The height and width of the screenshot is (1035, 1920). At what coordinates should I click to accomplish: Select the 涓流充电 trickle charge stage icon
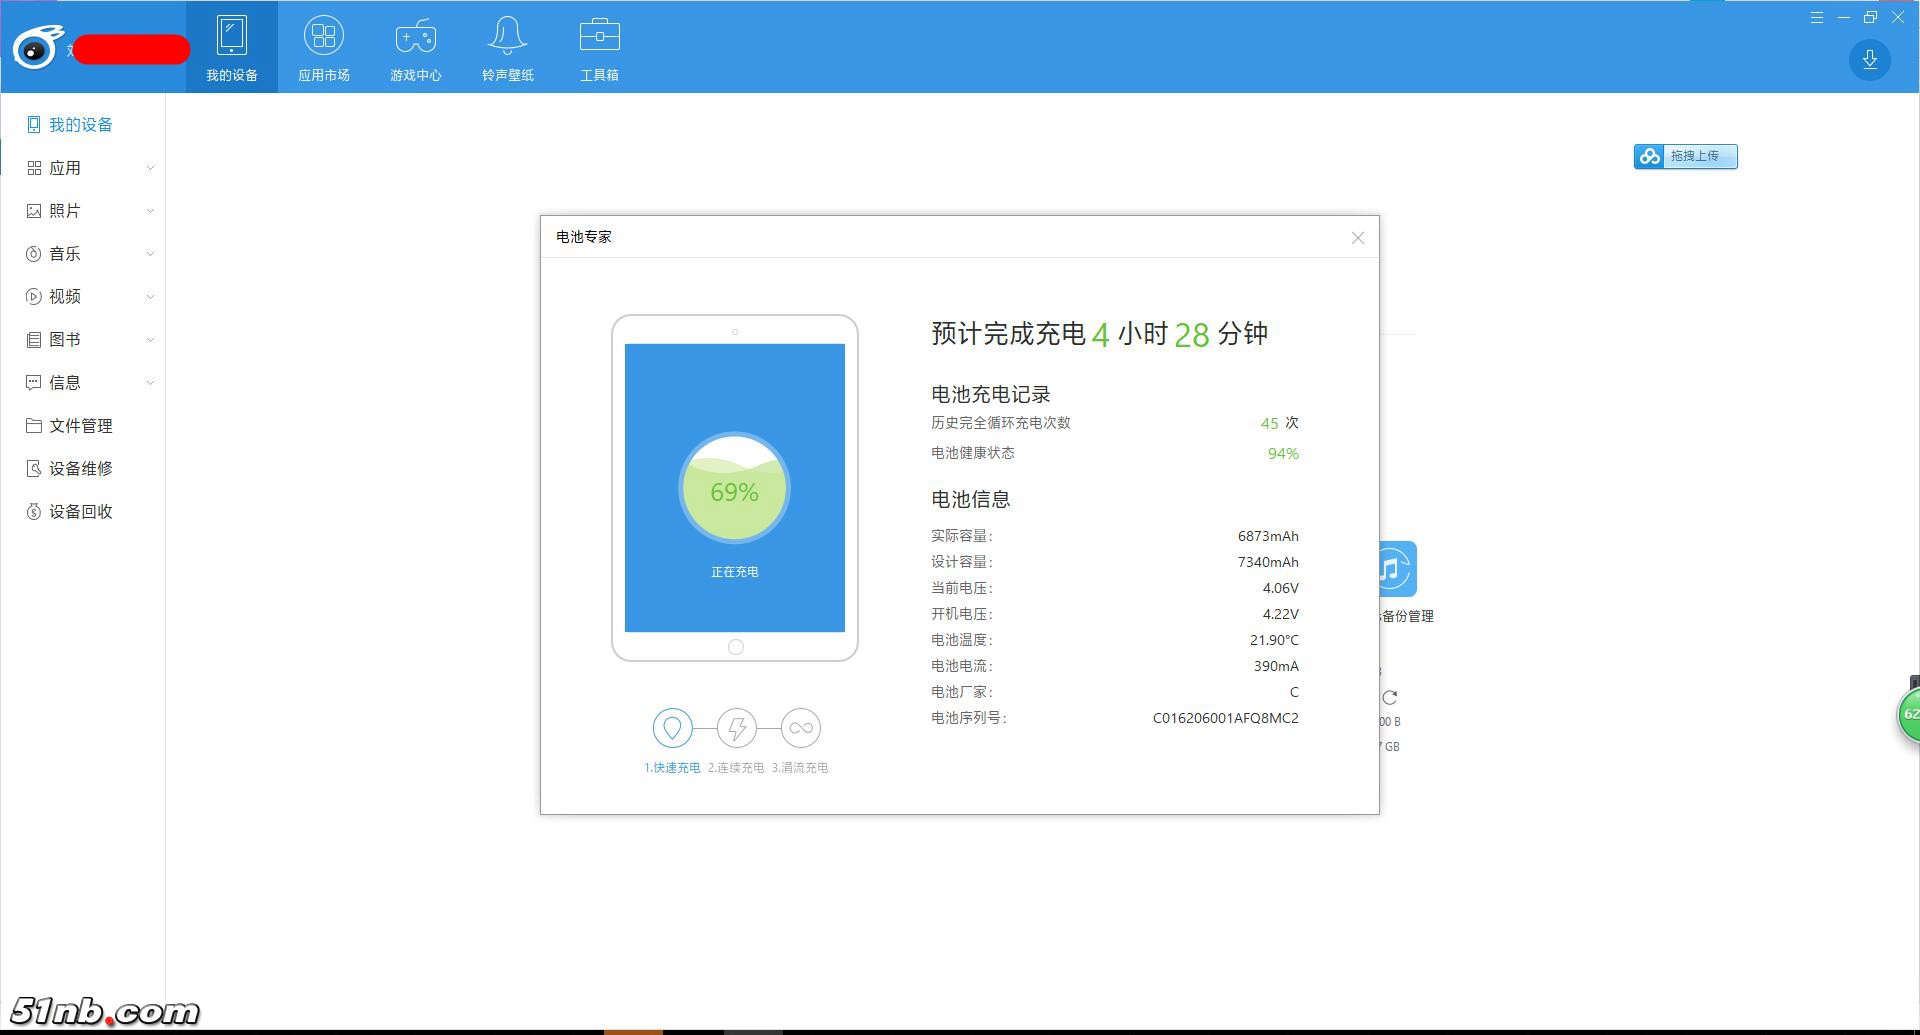click(801, 728)
